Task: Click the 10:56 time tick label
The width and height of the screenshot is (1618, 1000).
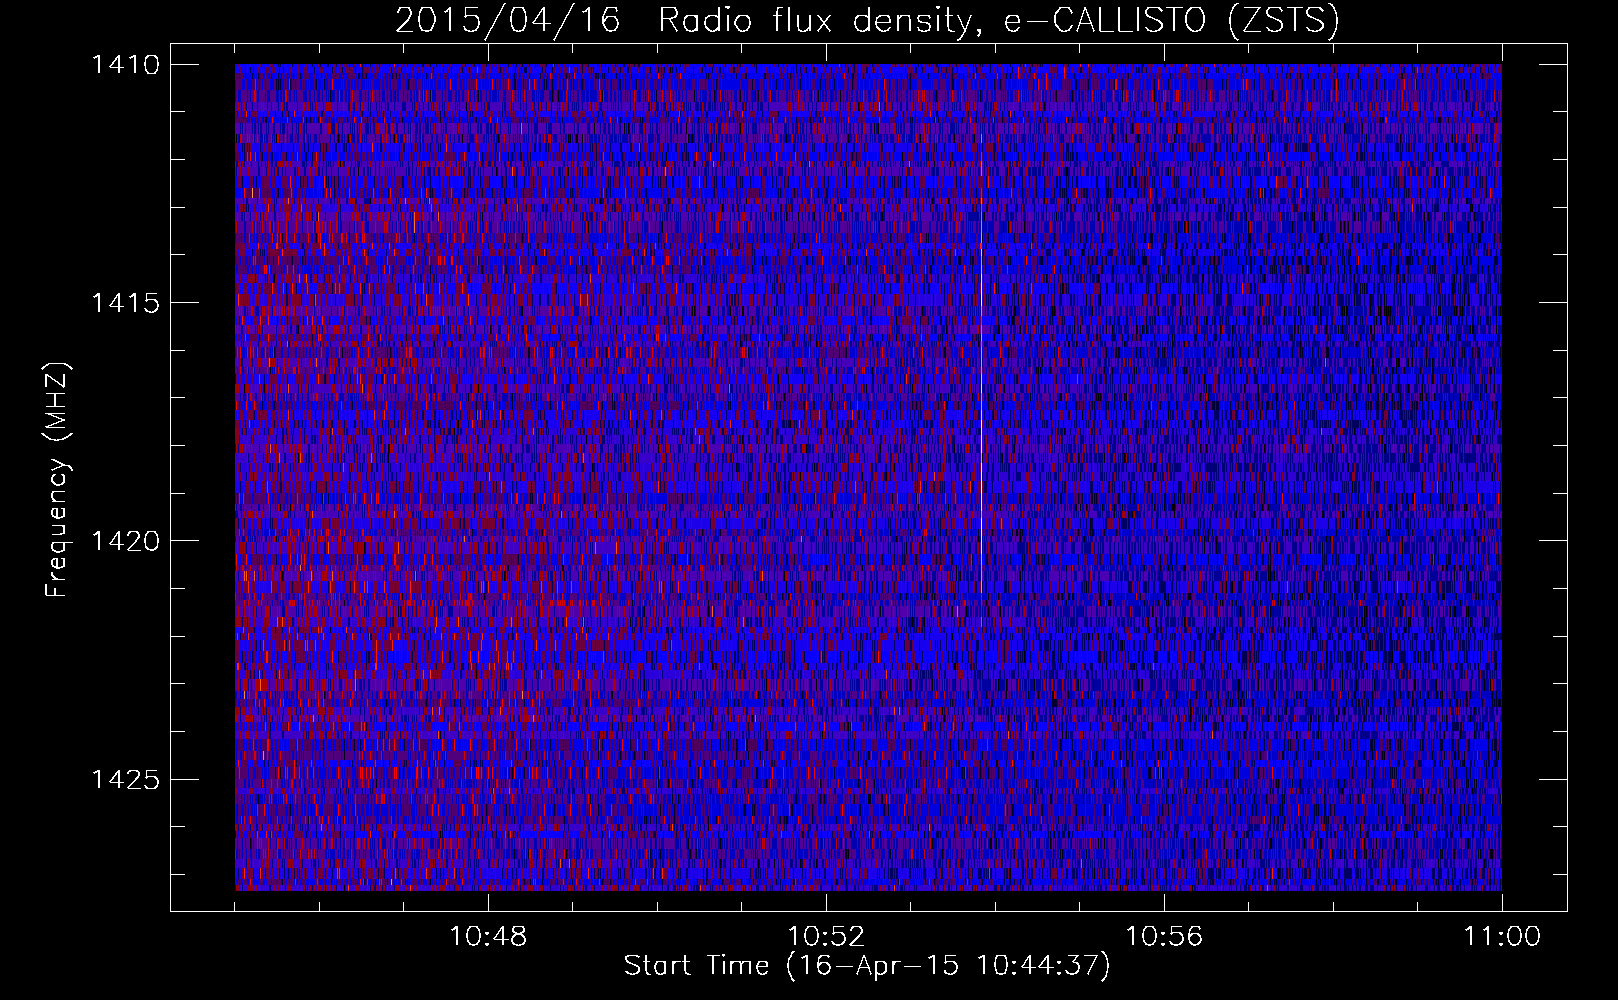Action: tap(1164, 937)
